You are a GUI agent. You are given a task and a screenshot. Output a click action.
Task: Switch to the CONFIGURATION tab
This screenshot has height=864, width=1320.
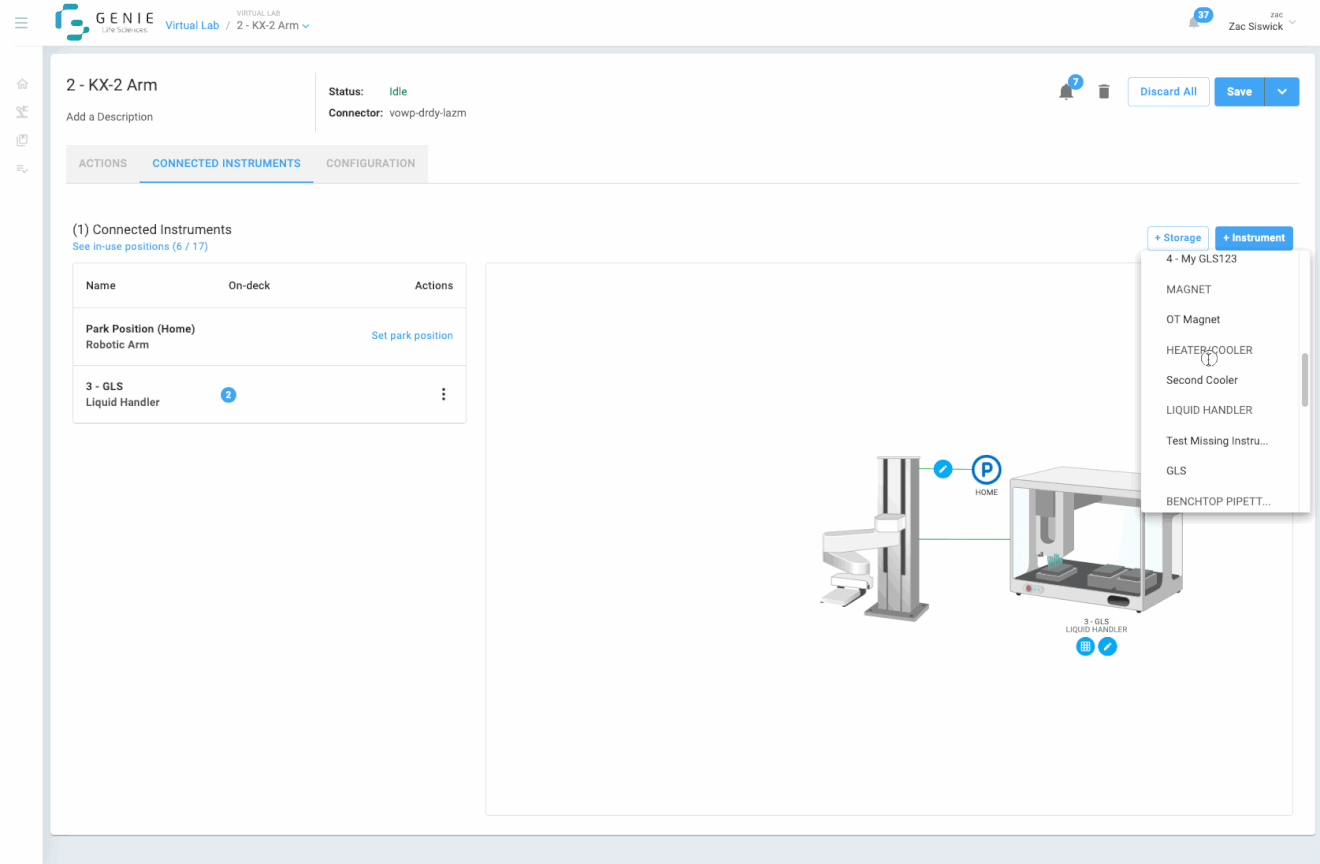click(x=370, y=163)
